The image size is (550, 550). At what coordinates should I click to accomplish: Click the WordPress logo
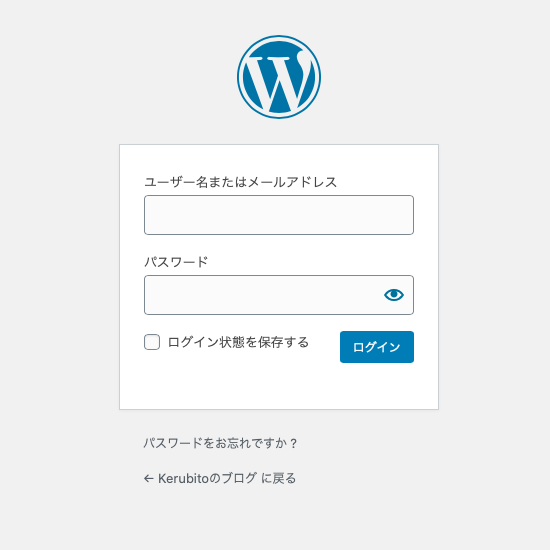coord(279,77)
